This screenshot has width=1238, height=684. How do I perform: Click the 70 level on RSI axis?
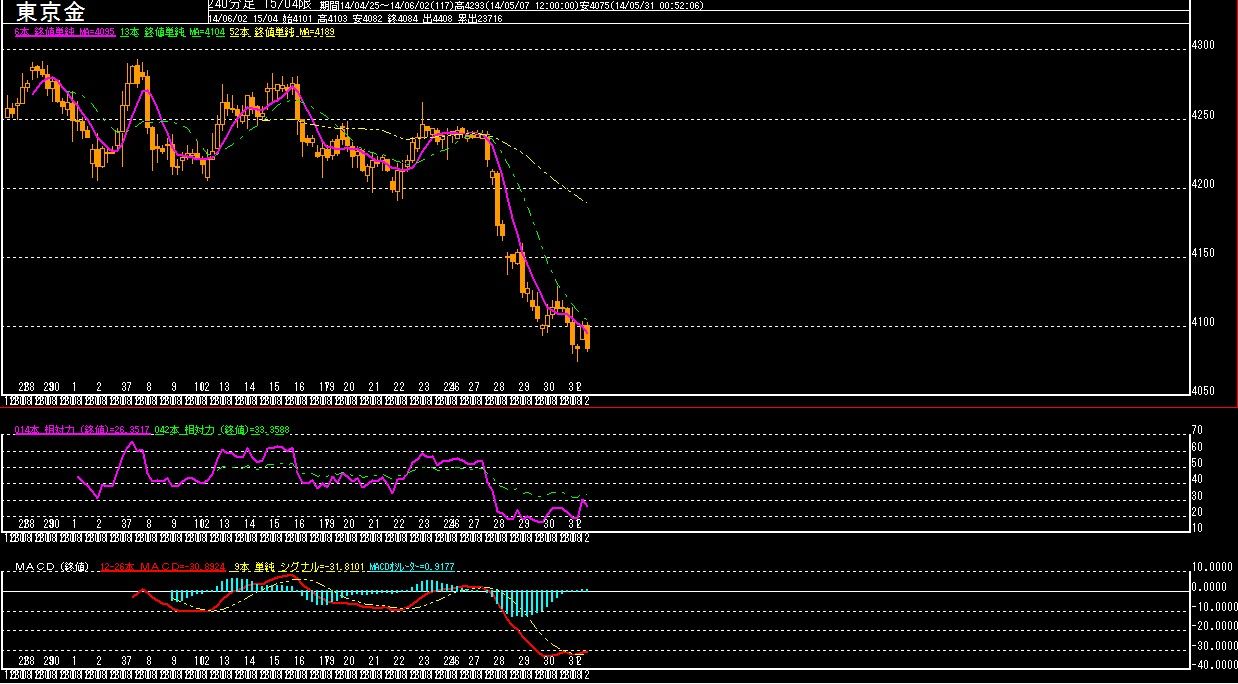[1196, 431]
